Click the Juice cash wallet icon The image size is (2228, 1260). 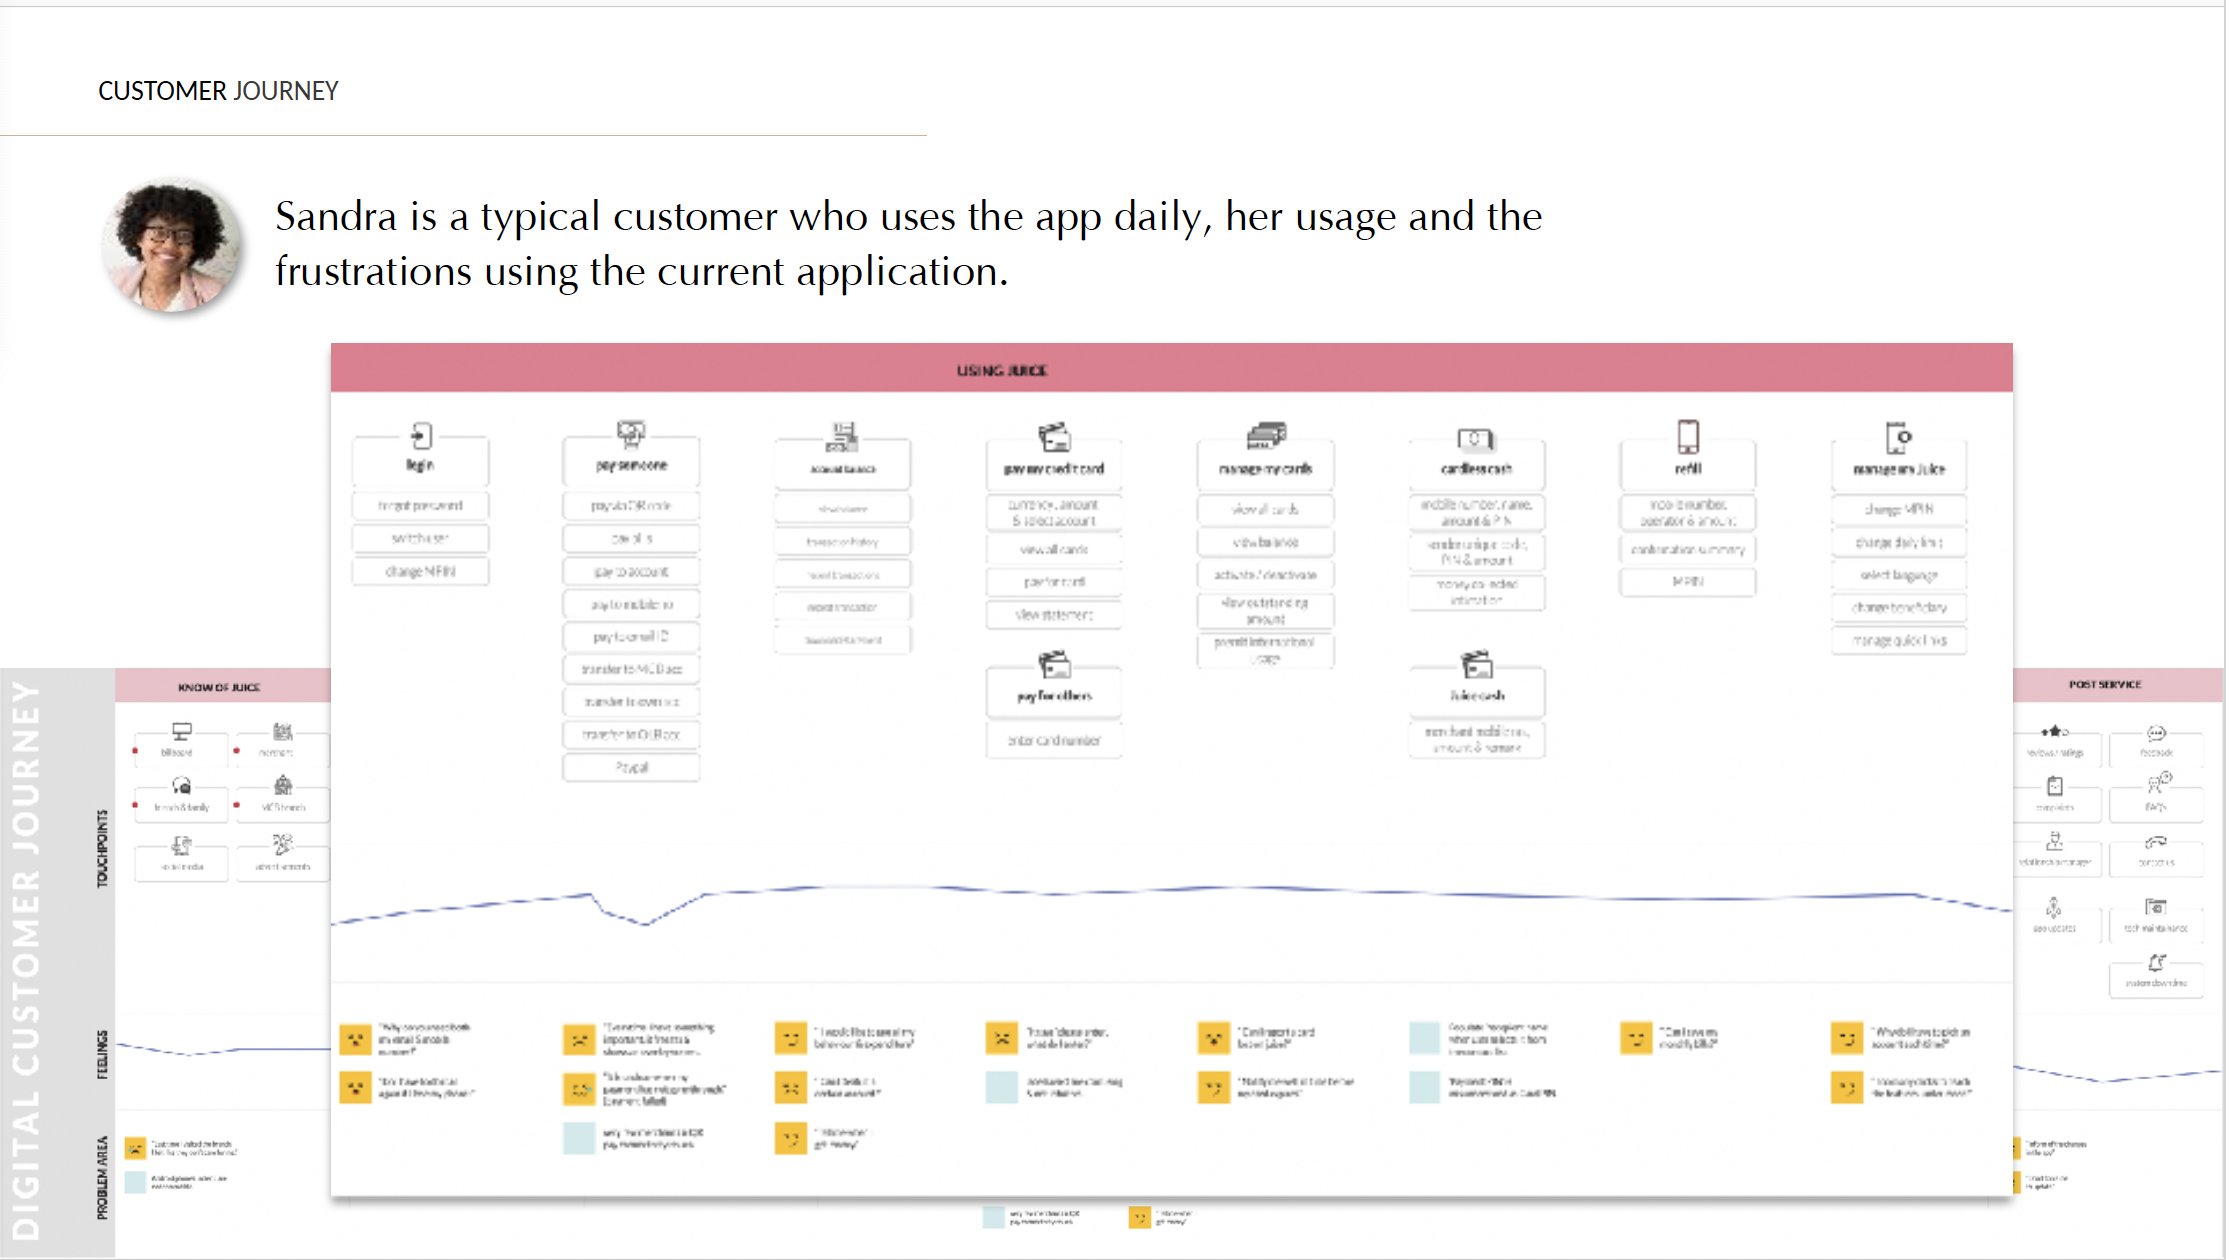coord(1476,664)
